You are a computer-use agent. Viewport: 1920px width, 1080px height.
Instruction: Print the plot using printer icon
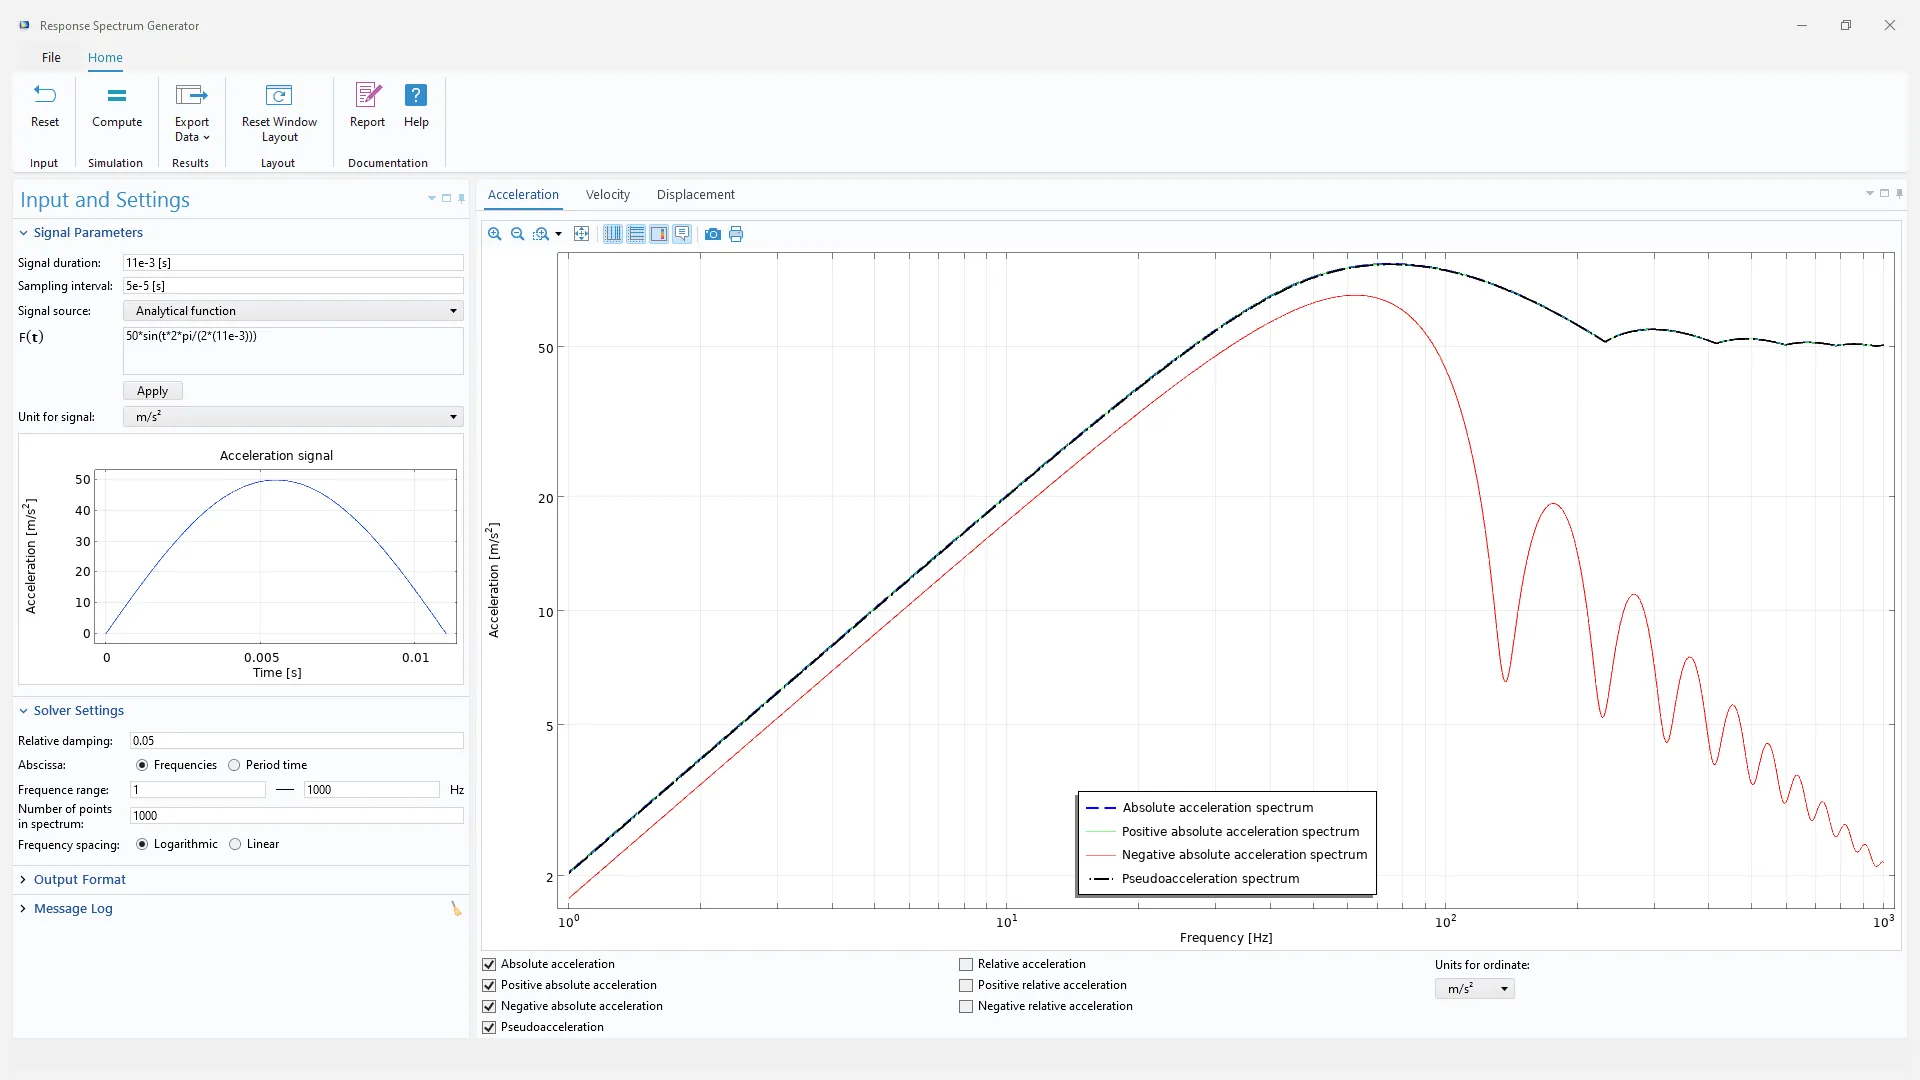[x=736, y=234]
